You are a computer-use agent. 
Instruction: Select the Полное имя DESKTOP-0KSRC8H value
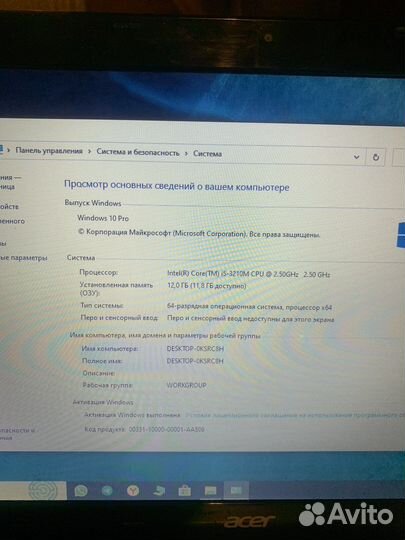point(195,361)
